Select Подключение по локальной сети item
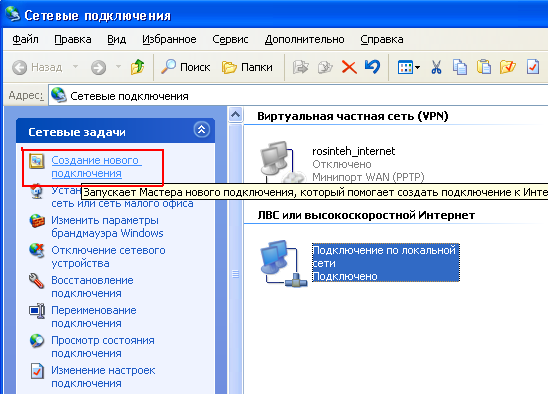548x394 pixels. (x=385, y=263)
